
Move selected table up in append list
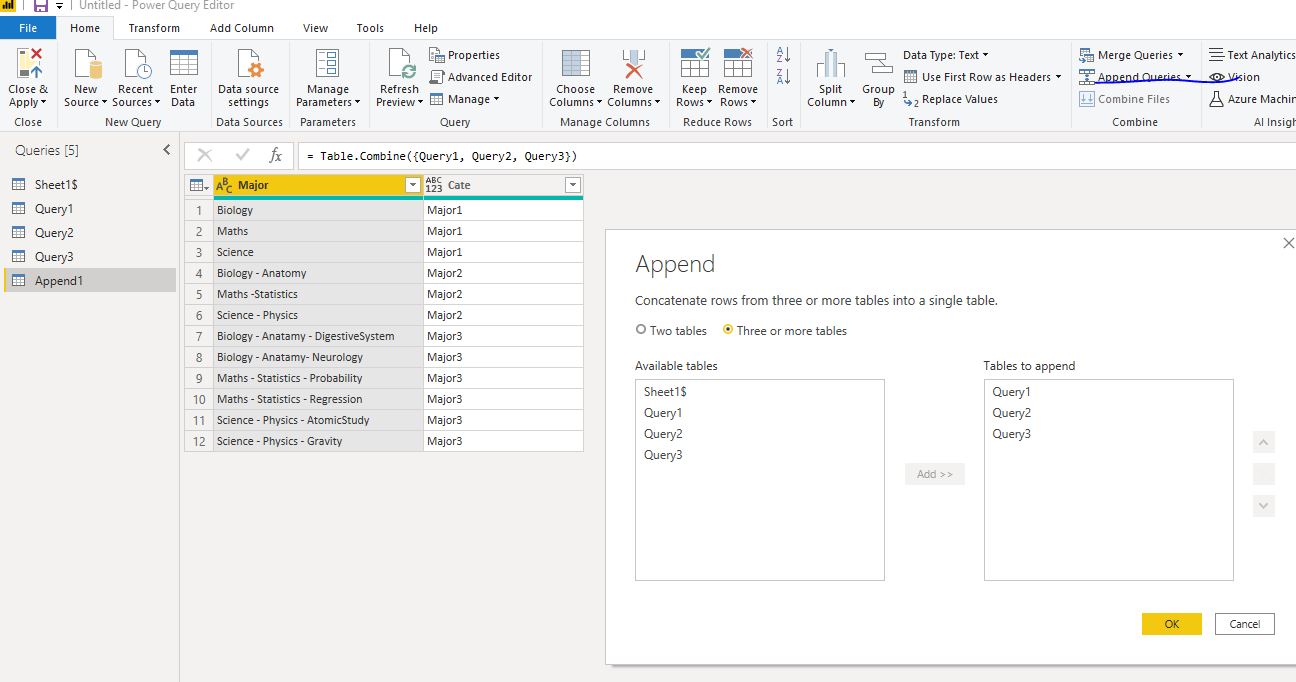click(x=1264, y=442)
